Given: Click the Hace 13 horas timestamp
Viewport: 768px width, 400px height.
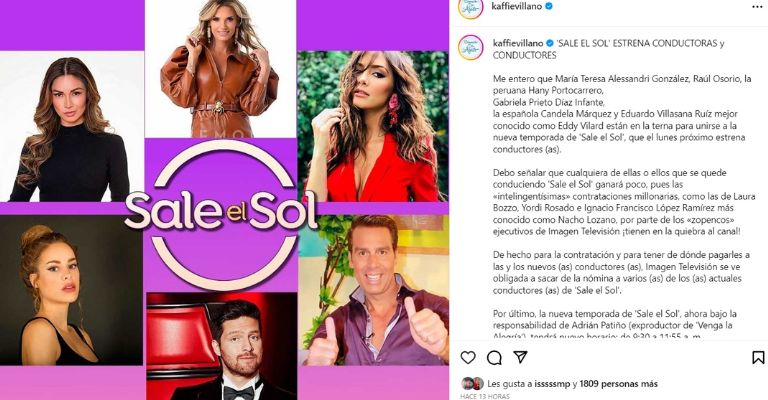Looking at the screenshot, I should 485,396.
